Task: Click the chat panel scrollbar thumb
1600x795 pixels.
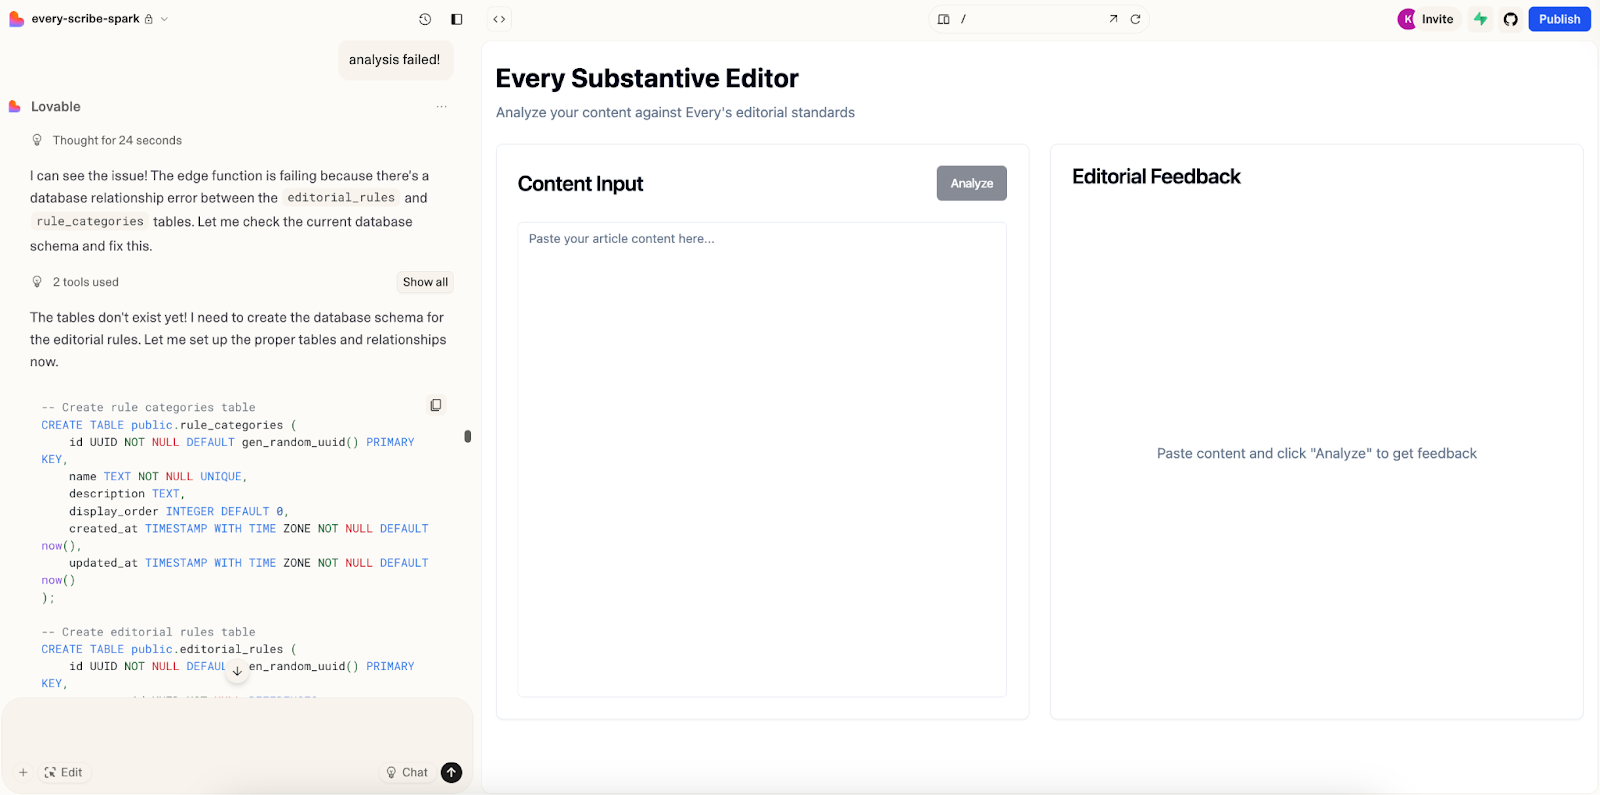Action: (x=467, y=436)
